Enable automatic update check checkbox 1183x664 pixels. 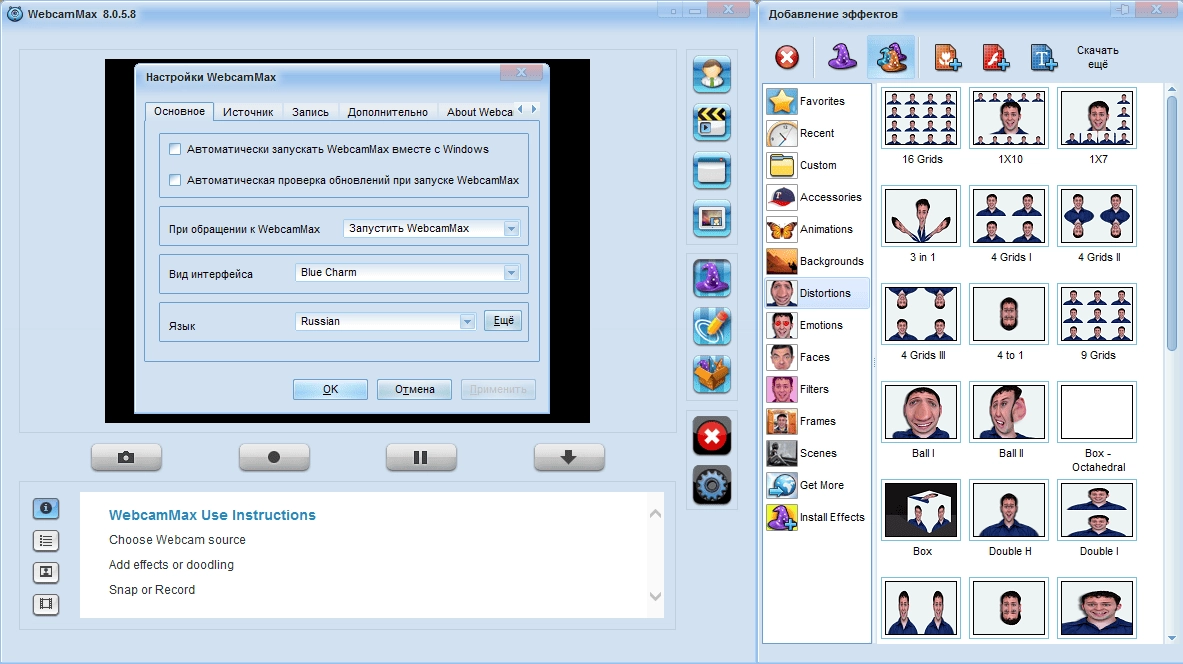tap(175, 180)
